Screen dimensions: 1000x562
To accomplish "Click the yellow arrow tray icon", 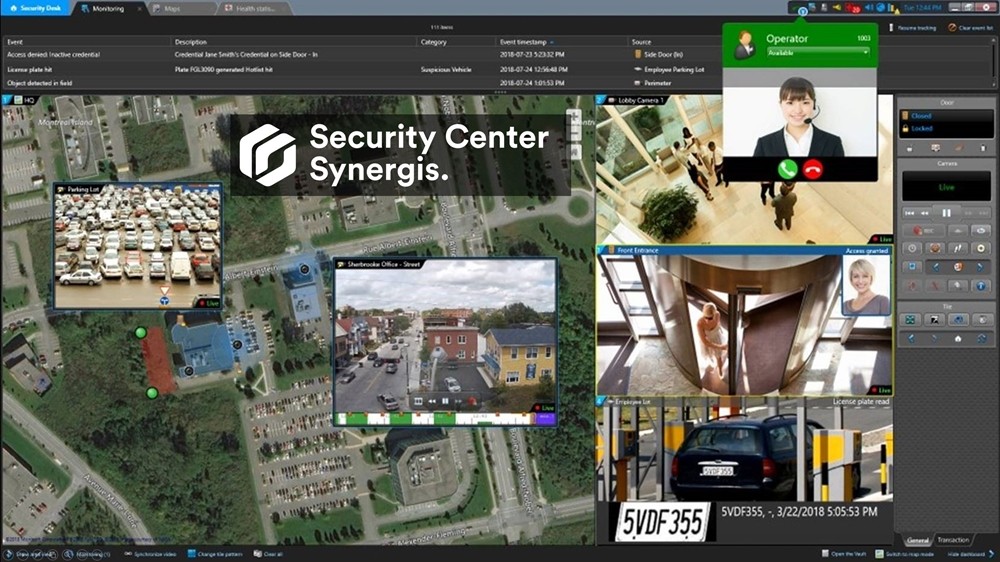I will tap(836, 8).
